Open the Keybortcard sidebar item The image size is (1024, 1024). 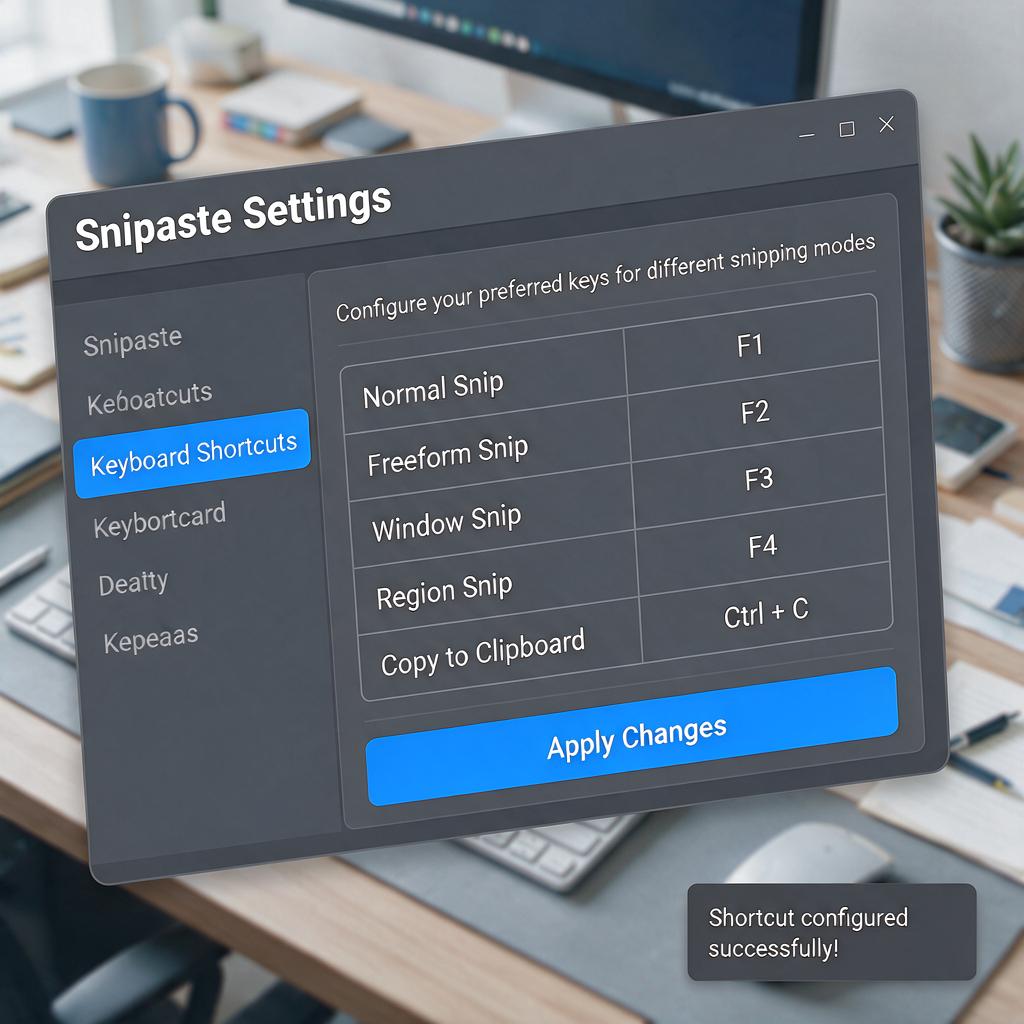click(x=159, y=520)
